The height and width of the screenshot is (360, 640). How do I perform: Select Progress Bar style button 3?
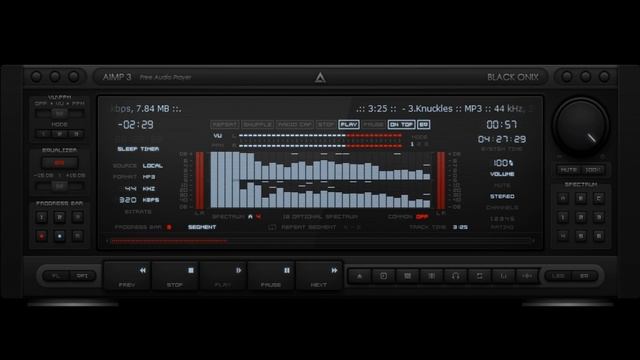click(x=78, y=217)
